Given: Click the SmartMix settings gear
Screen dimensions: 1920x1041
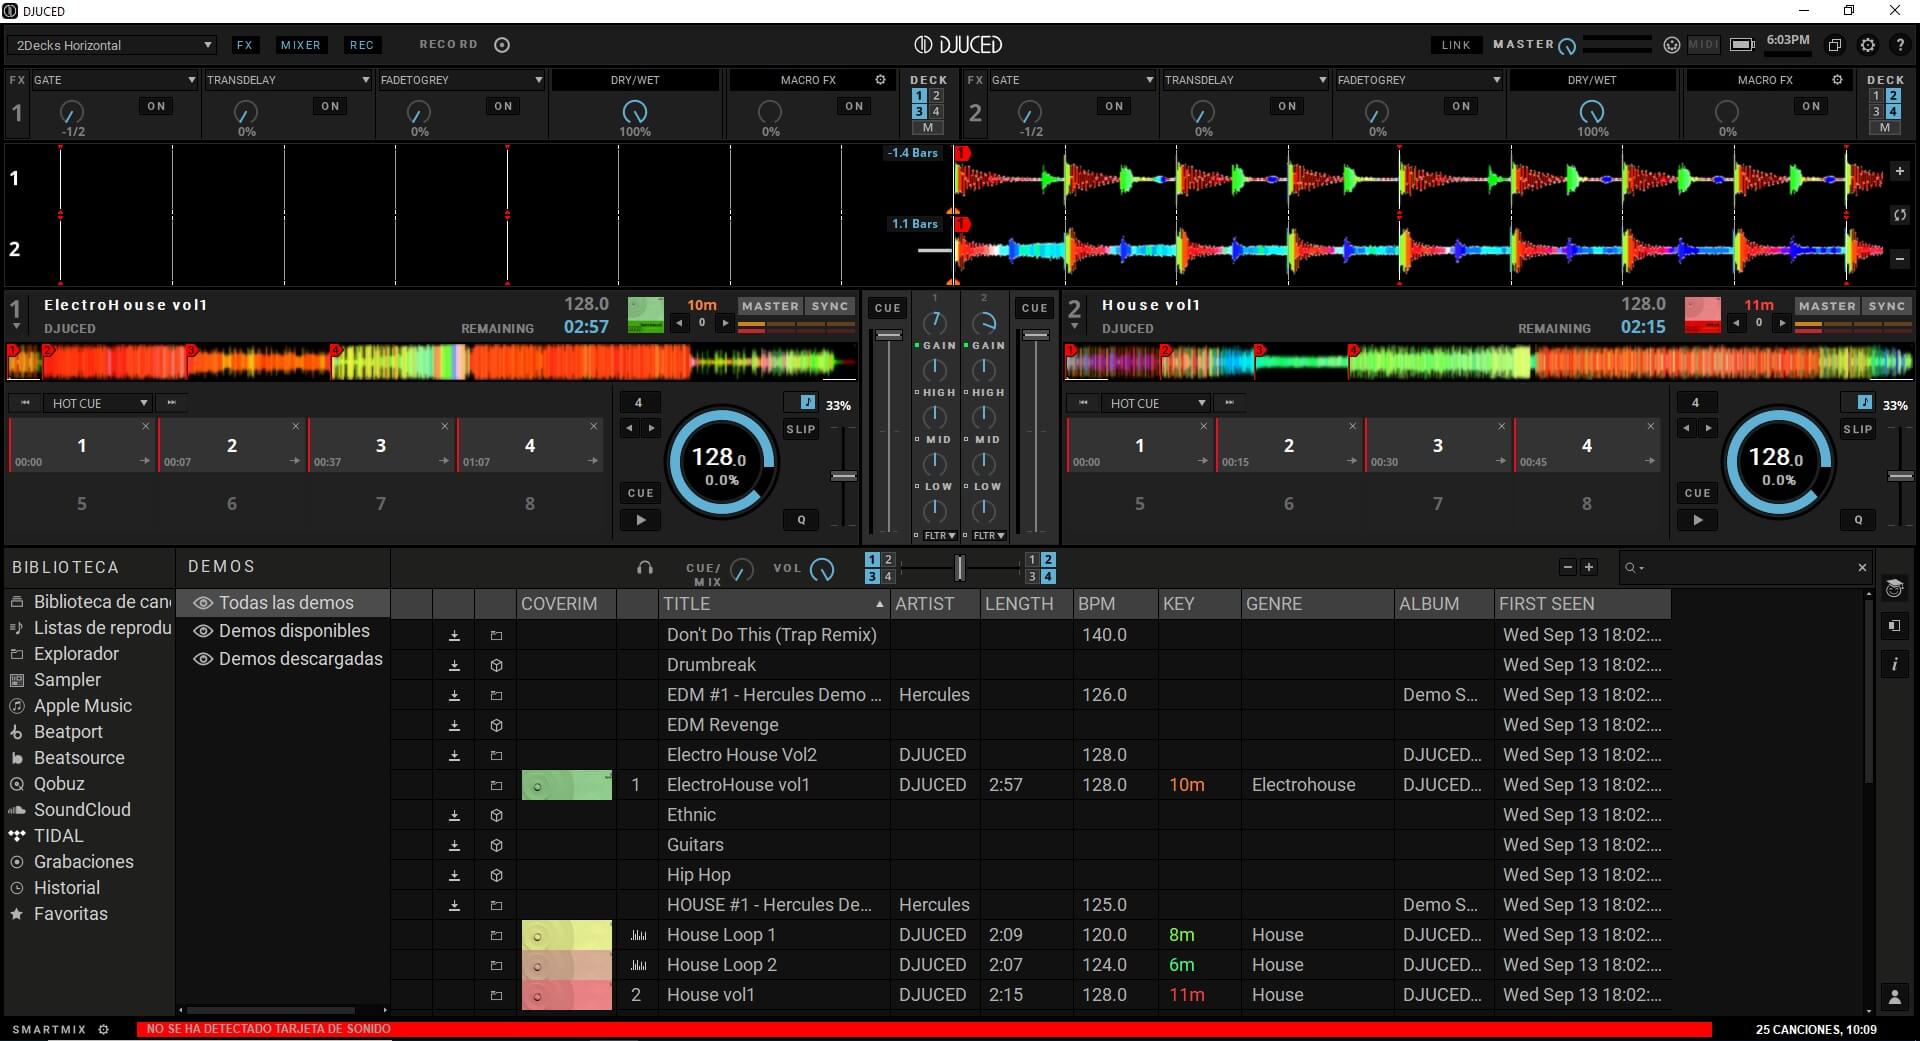Looking at the screenshot, I should [x=103, y=1029].
